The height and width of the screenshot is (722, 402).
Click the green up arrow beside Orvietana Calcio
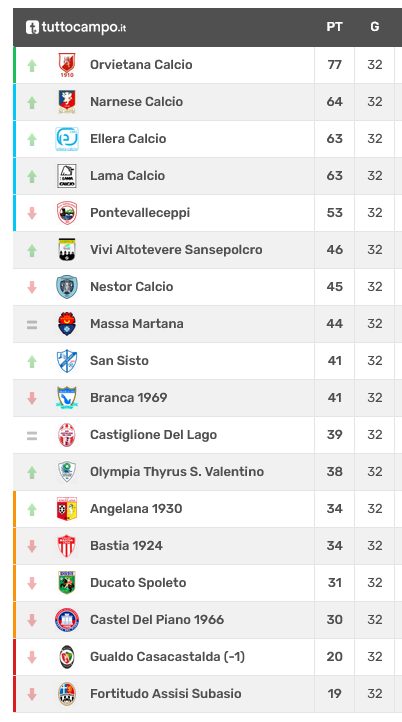pyautogui.click(x=32, y=65)
